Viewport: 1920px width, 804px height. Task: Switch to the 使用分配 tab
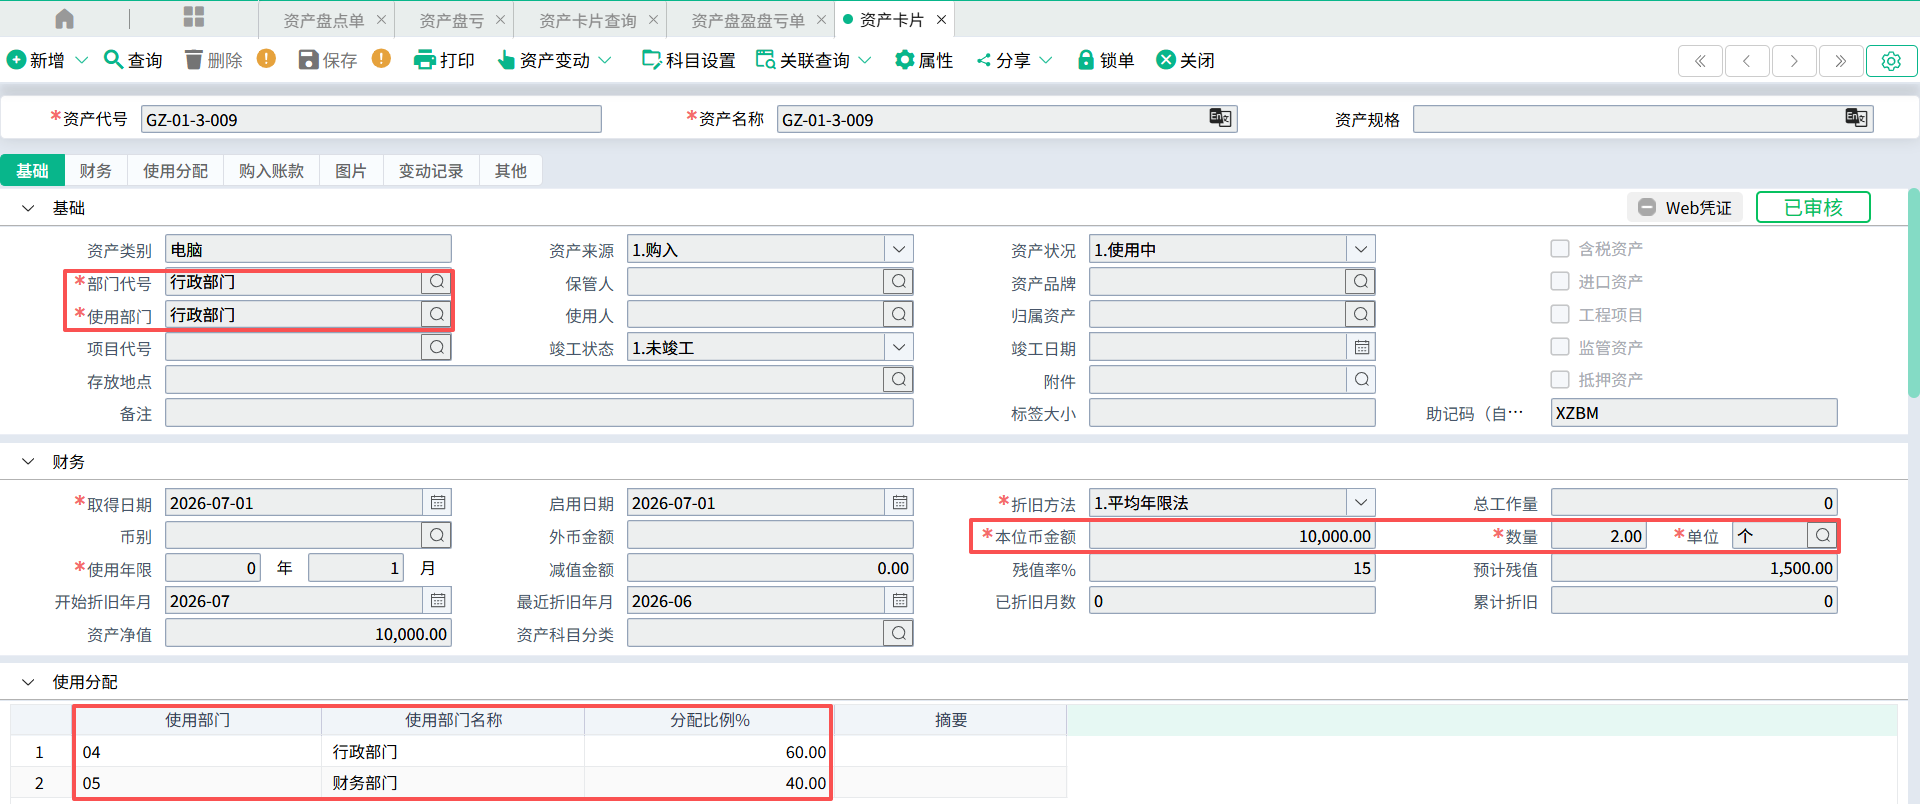point(175,171)
